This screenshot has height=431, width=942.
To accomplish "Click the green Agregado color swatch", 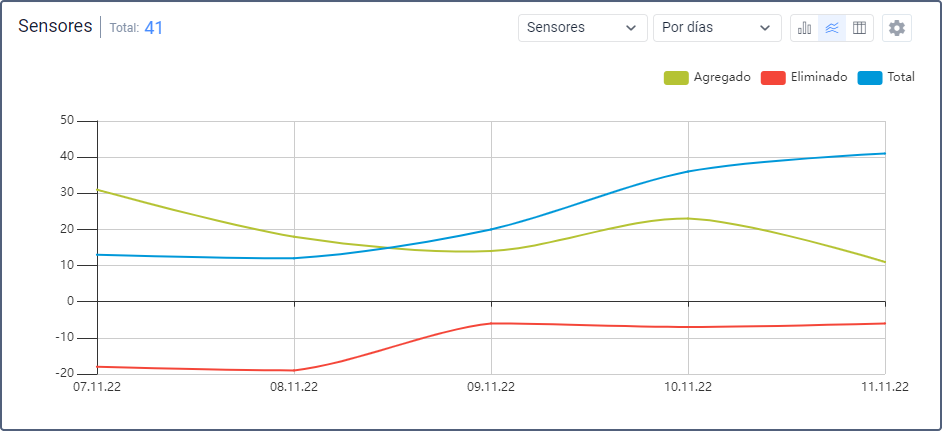I will click(x=676, y=77).
